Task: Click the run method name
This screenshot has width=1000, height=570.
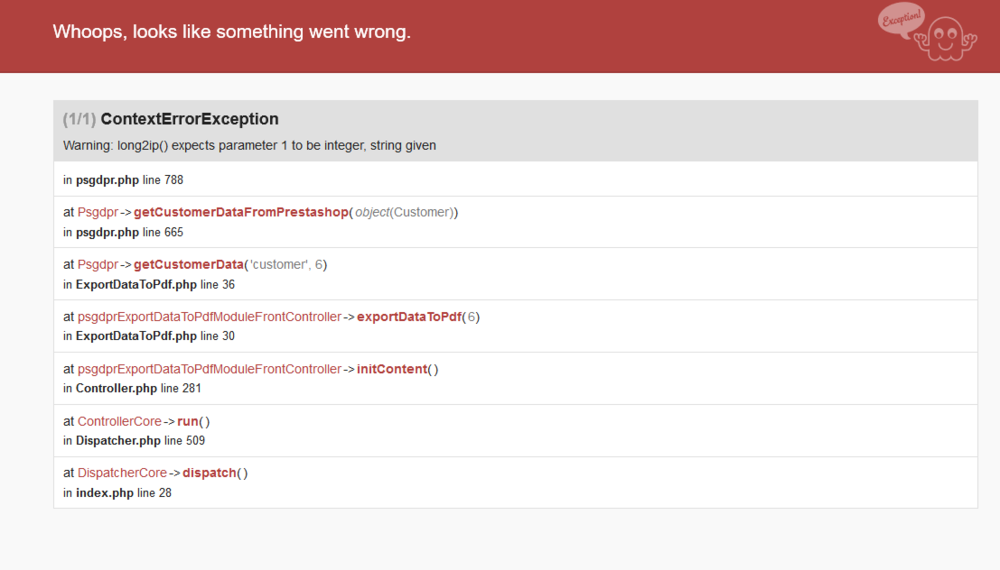Action: (x=188, y=421)
